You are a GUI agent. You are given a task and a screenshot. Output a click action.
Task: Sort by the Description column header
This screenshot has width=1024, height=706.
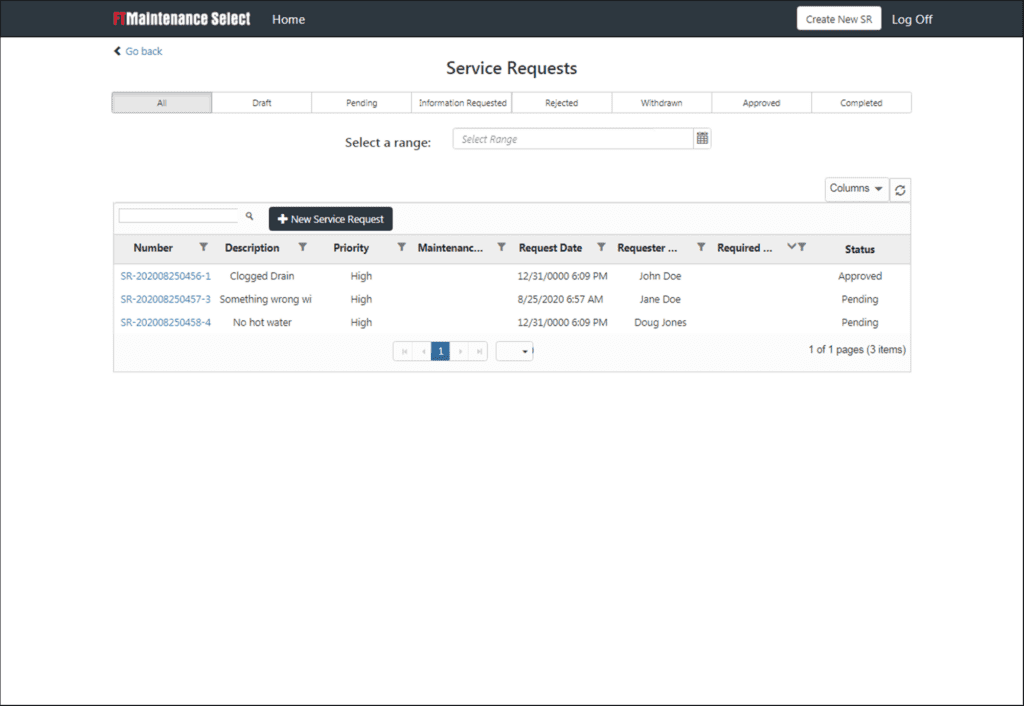click(x=252, y=248)
